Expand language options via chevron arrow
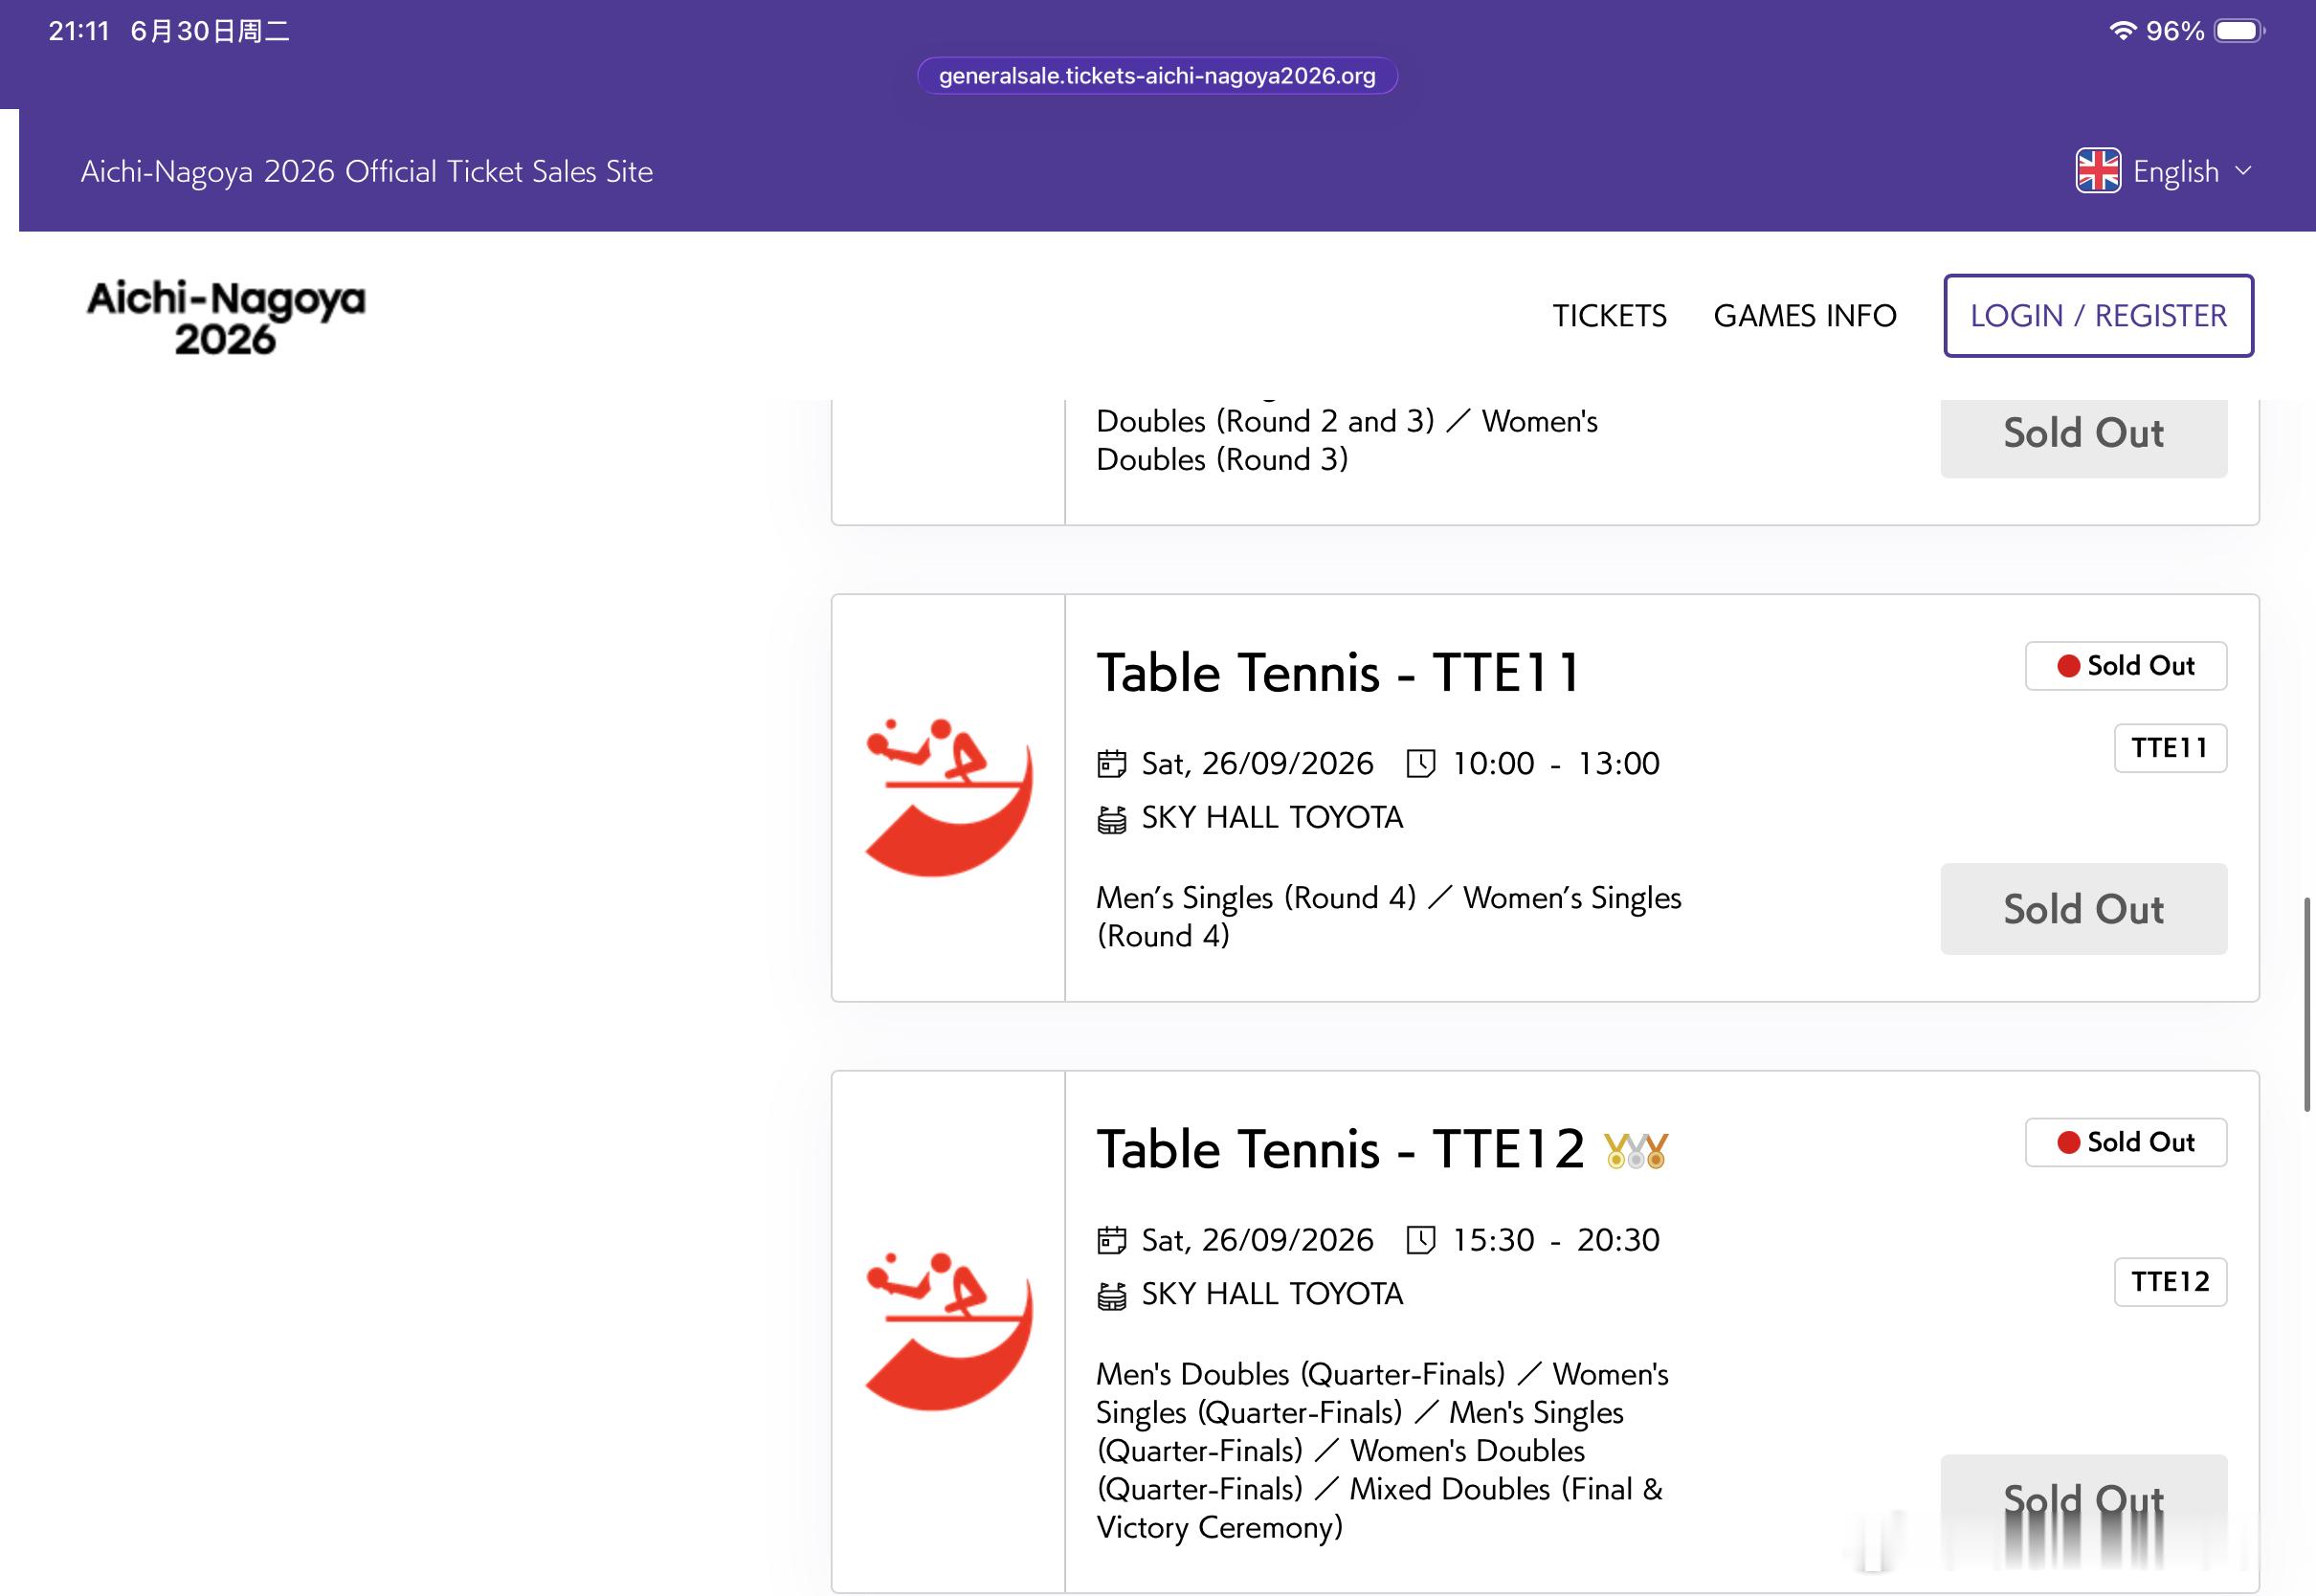This screenshot has height=1596, width=2316. [x=2243, y=171]
